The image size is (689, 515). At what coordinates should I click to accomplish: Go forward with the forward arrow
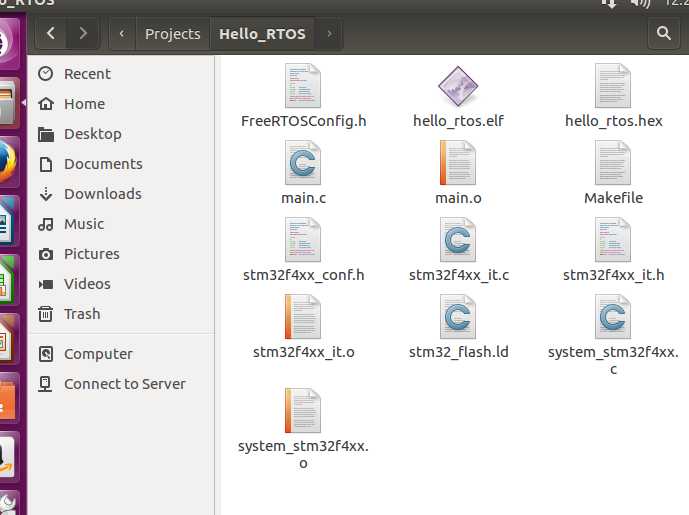83,34
